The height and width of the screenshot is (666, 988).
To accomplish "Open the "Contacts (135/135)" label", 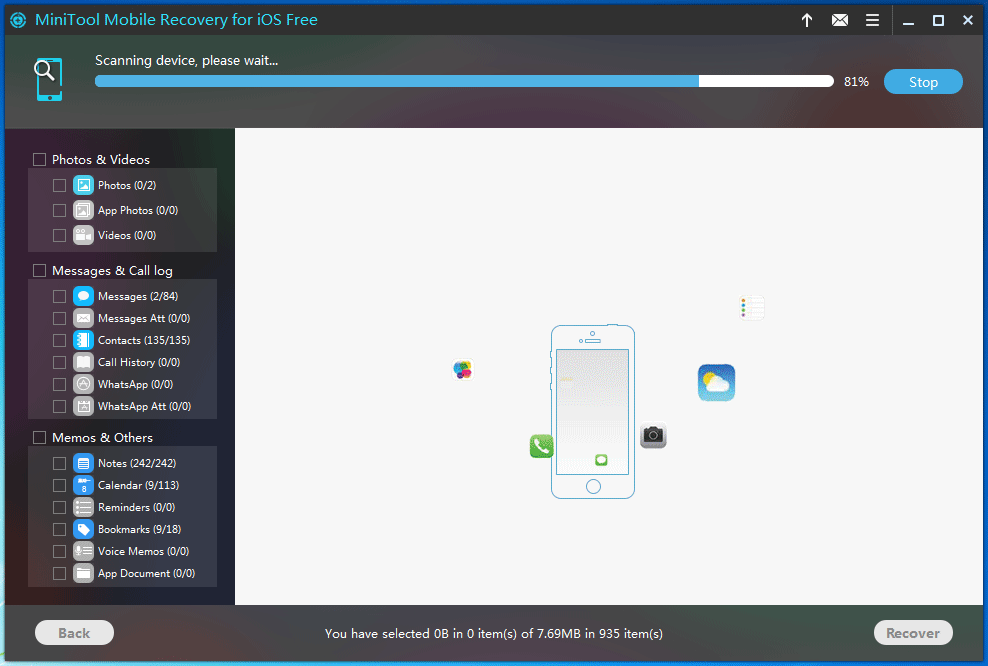I will [x=144, y=340].
